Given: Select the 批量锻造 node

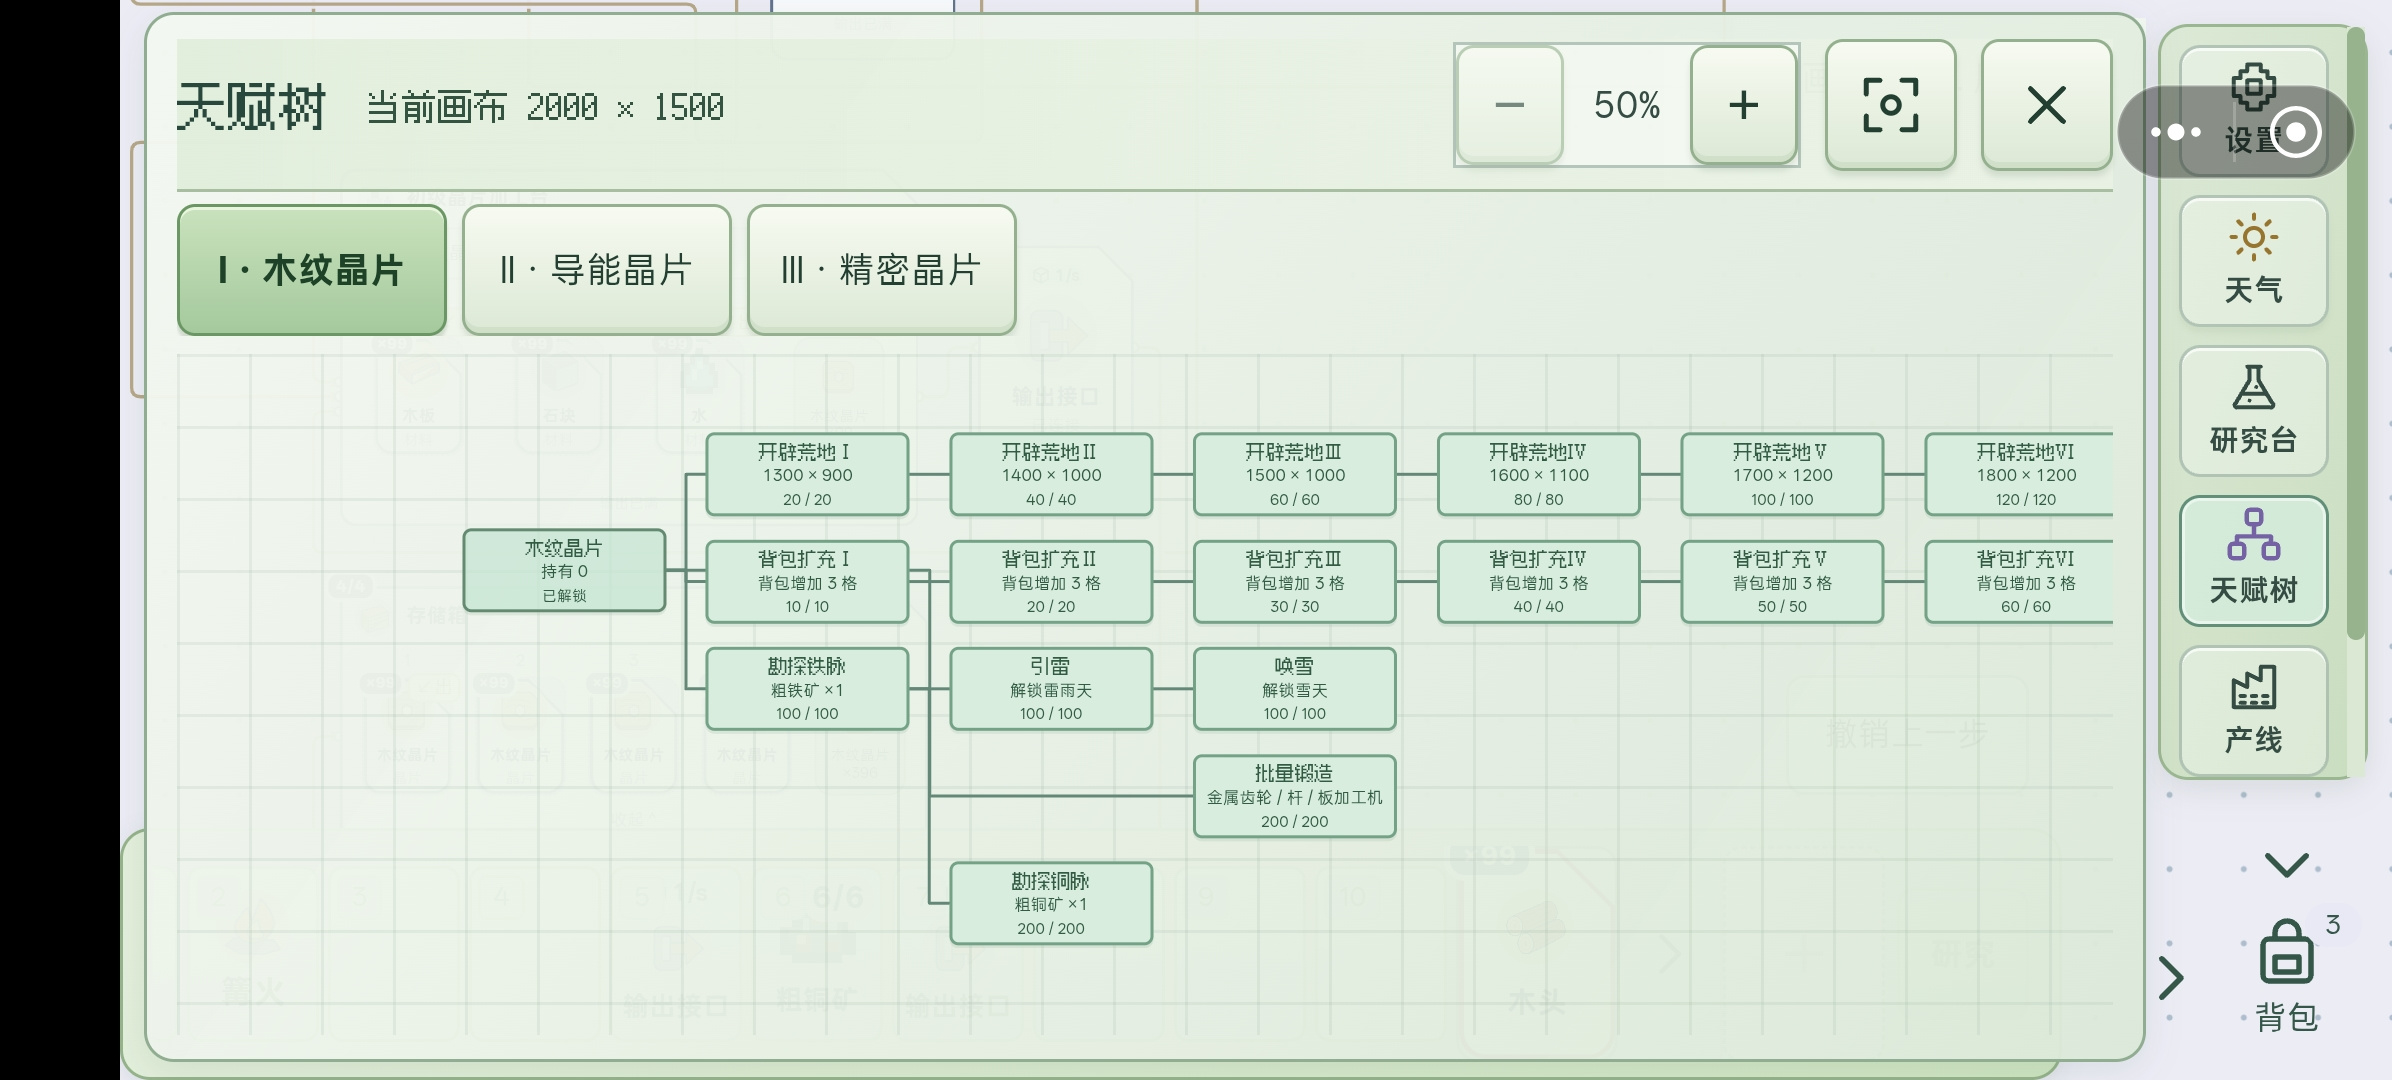Looking at the screenshot, I should [1294, 796].
